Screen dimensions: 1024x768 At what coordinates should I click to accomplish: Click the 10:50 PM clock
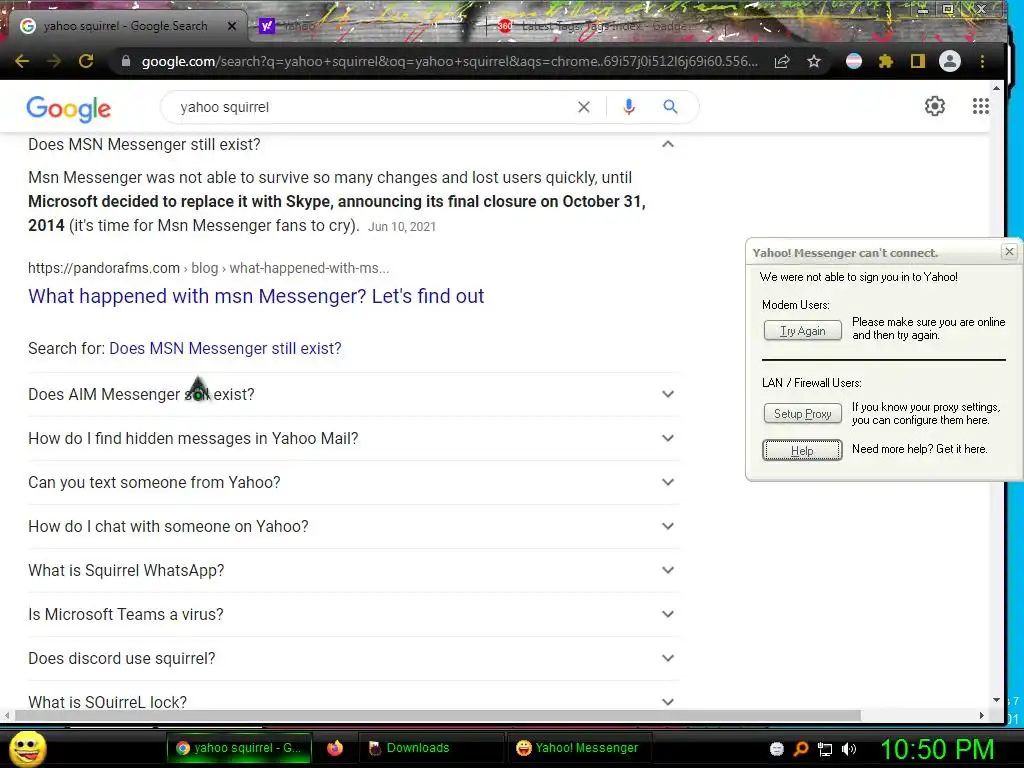[x=937, y=749]
